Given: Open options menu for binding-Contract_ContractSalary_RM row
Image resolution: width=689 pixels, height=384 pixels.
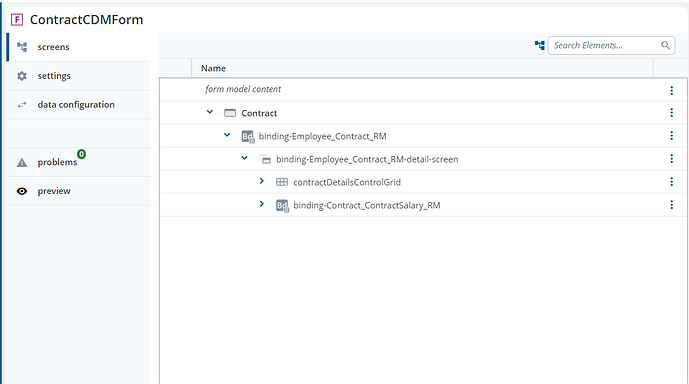Looking at the screenshot, I should pyautogui.click(x=671, y=204).
